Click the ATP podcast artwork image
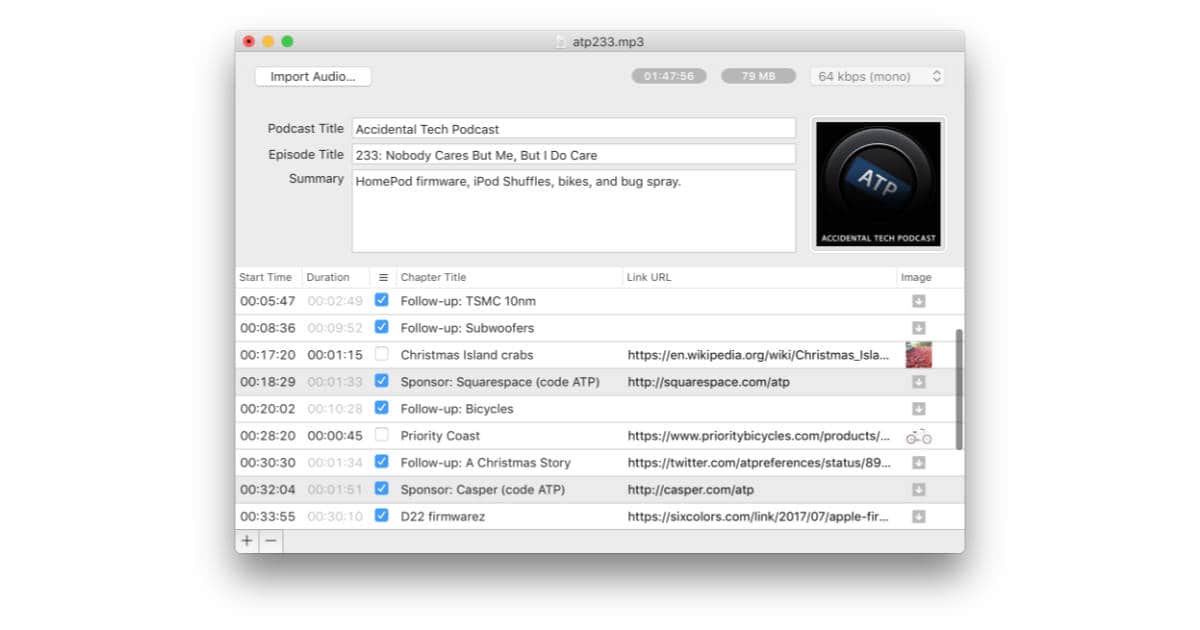 coord(879,184)
